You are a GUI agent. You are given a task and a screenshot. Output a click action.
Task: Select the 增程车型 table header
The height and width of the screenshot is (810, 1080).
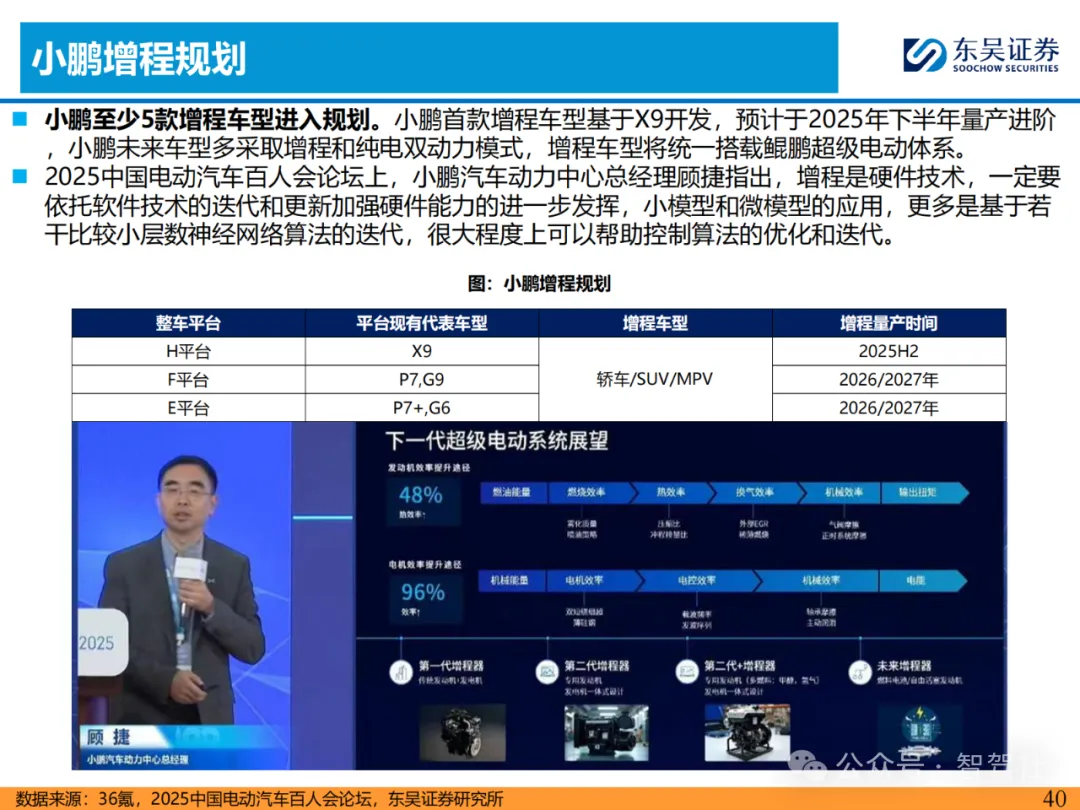[x=655, y=323]
